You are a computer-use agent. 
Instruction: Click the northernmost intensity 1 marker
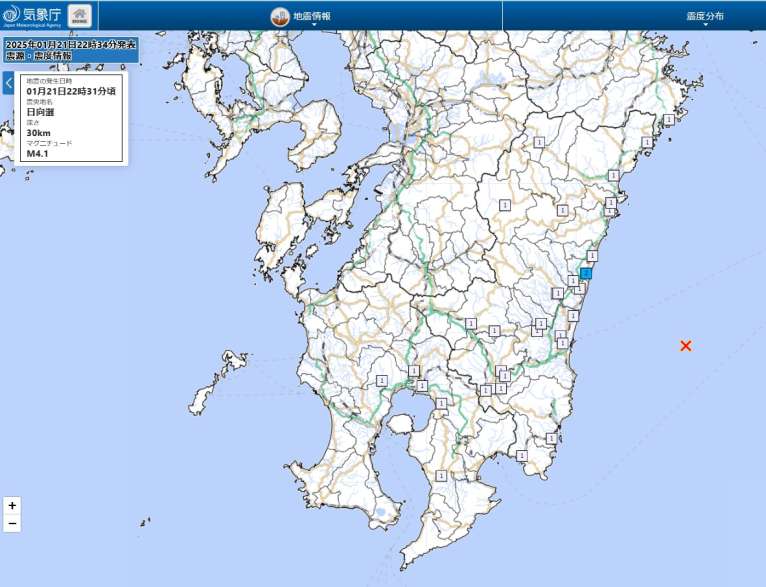(539, 143)
